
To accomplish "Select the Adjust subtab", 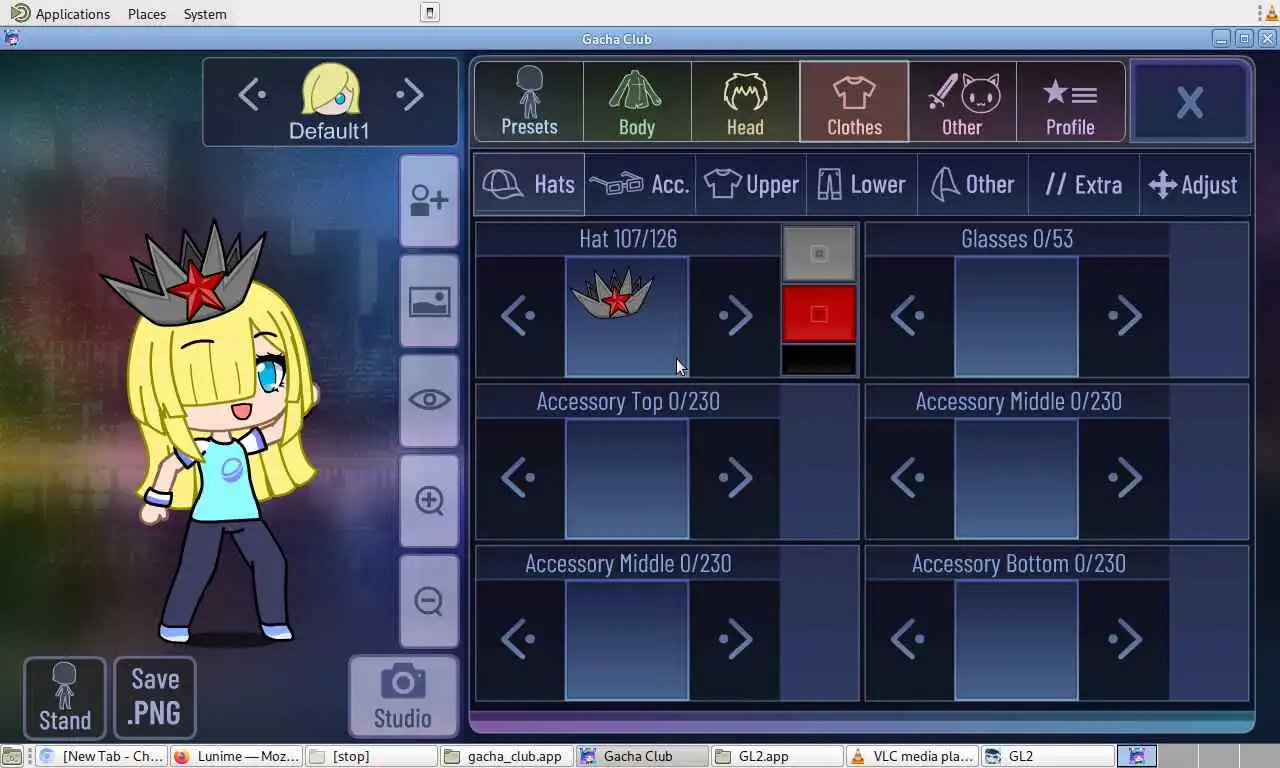I will click(x=1195, y=184).
